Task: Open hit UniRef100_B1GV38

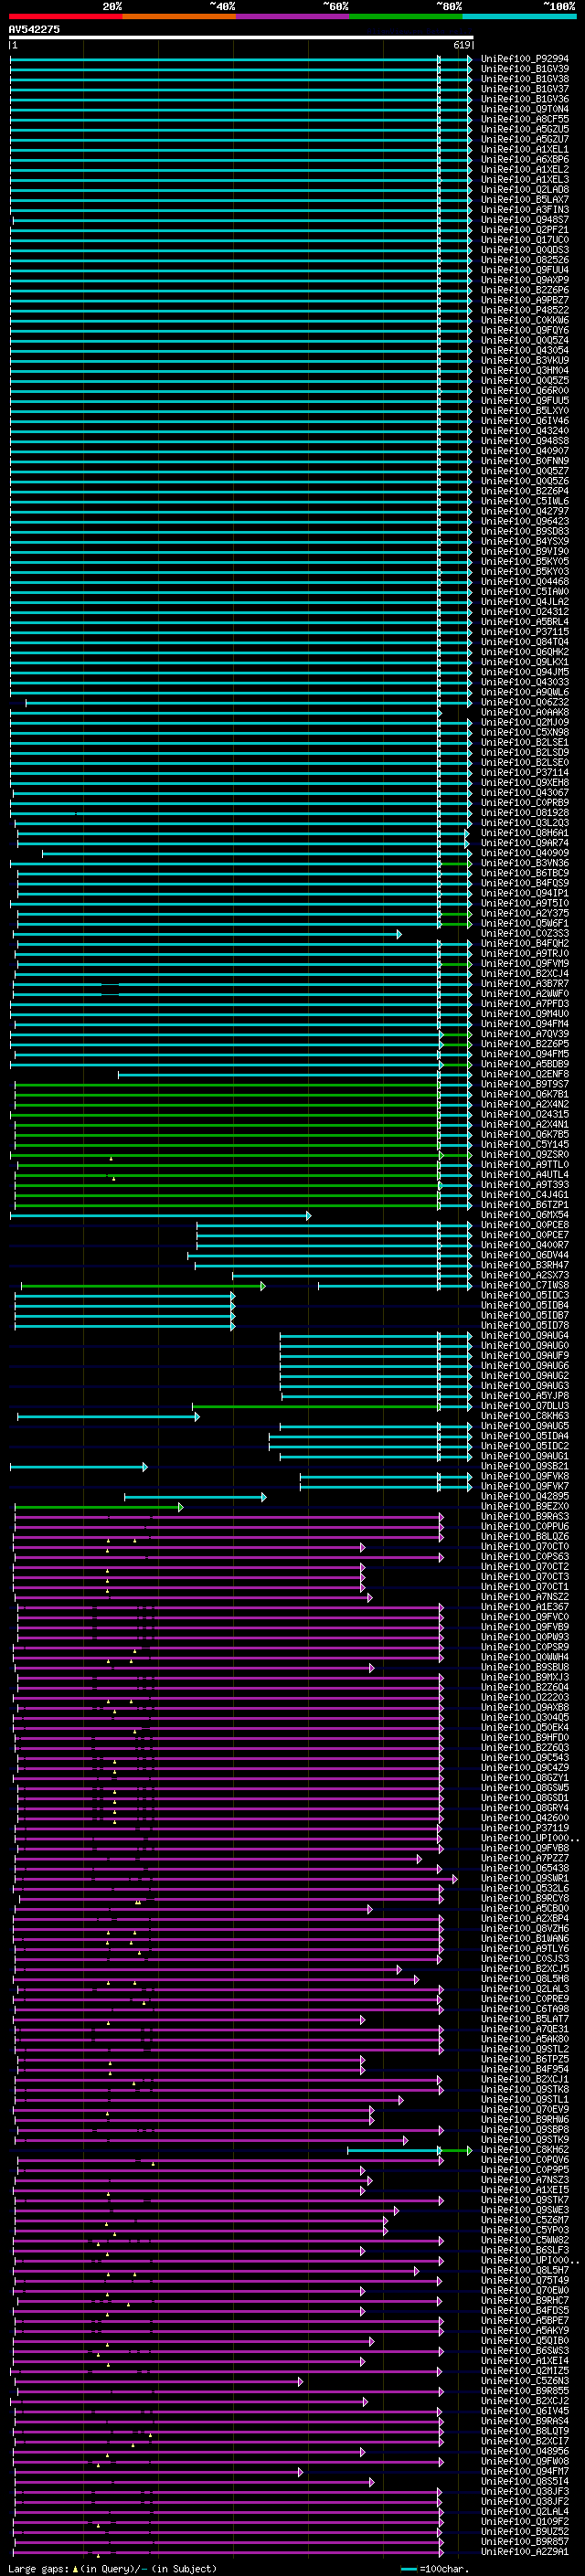Action: [525, 79]
